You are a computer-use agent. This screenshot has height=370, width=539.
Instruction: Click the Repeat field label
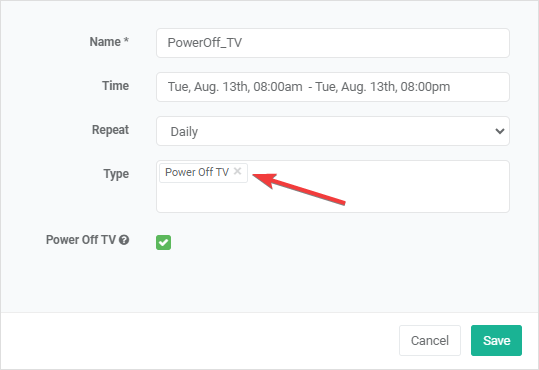coord(110,130)
